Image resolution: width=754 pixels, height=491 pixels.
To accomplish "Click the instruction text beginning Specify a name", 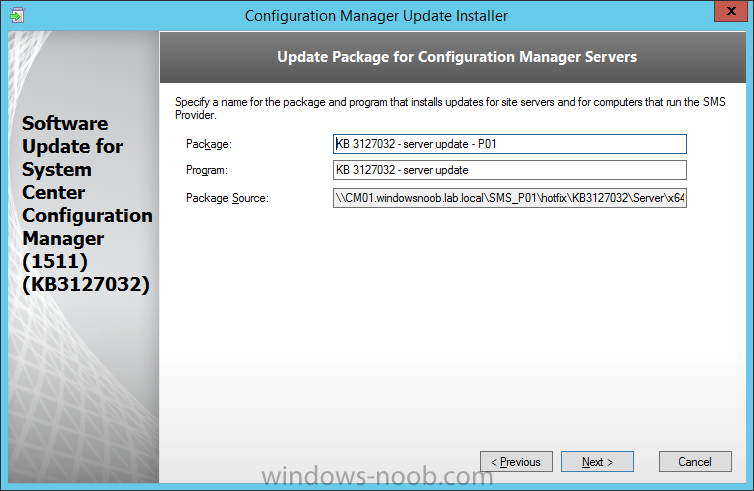I will (450, 108).
